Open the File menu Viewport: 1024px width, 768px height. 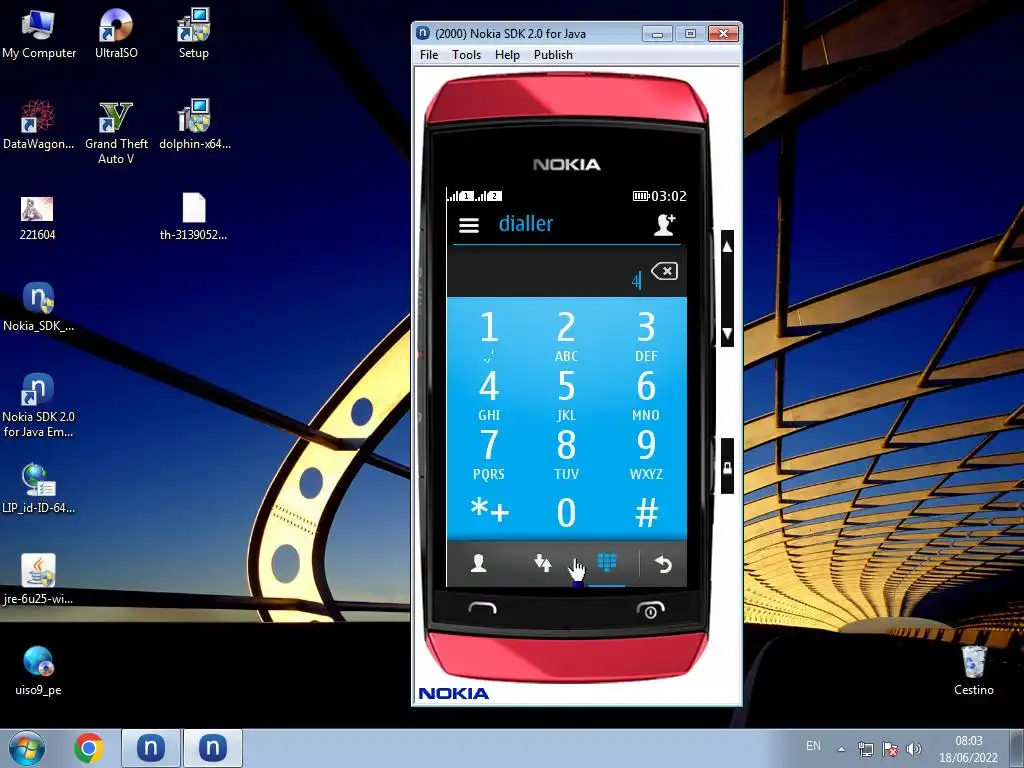tap(429, 55)
